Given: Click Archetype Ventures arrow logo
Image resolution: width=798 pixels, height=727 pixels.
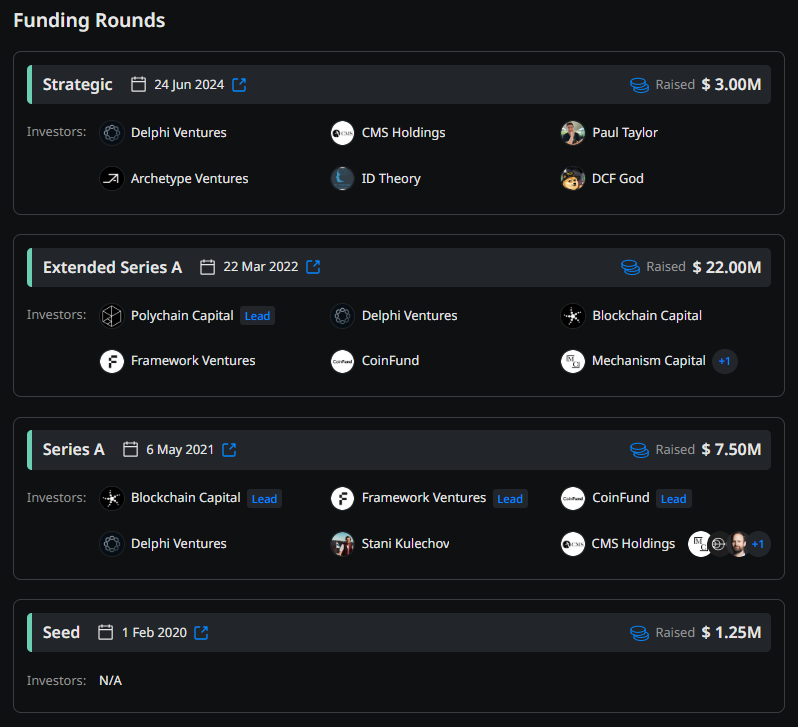Looking at the screenshot, I should 112,179.
